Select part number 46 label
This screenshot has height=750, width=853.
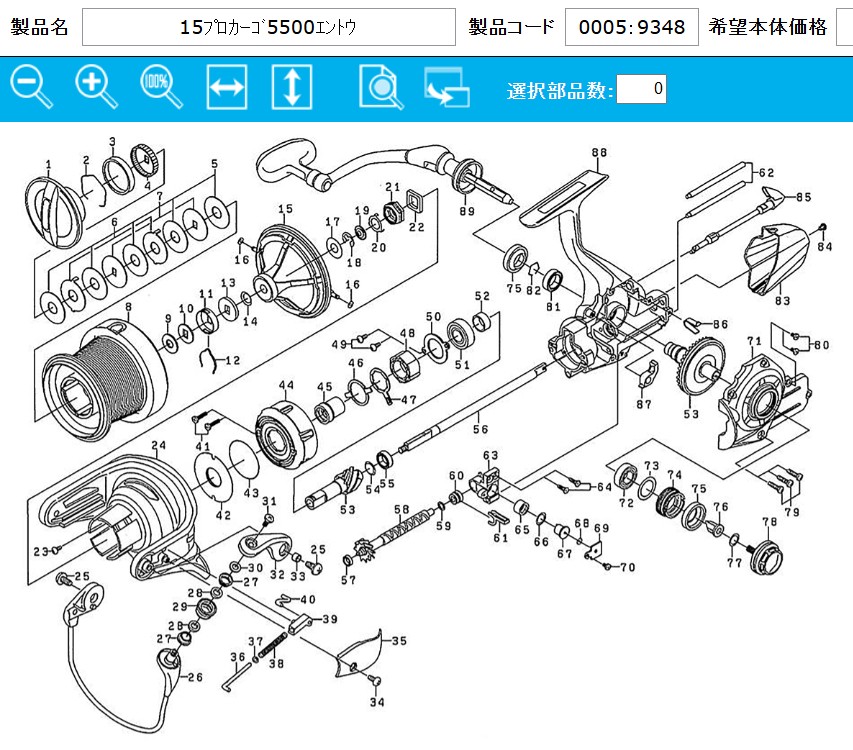[356, 363]
